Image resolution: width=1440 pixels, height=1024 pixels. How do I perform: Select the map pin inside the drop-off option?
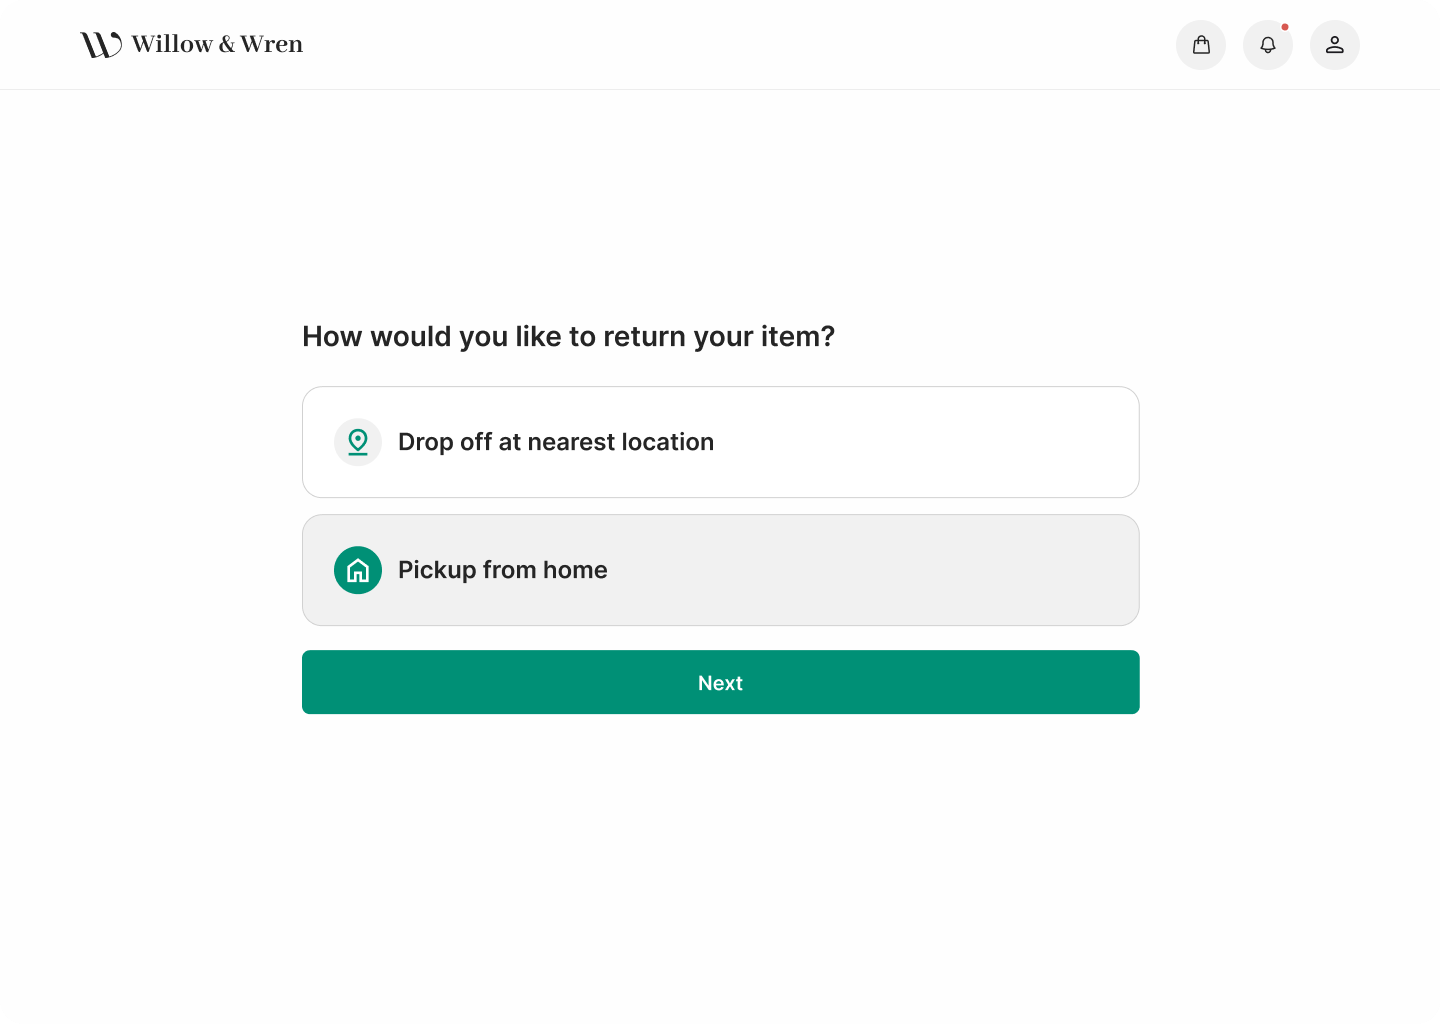point(357,441)
